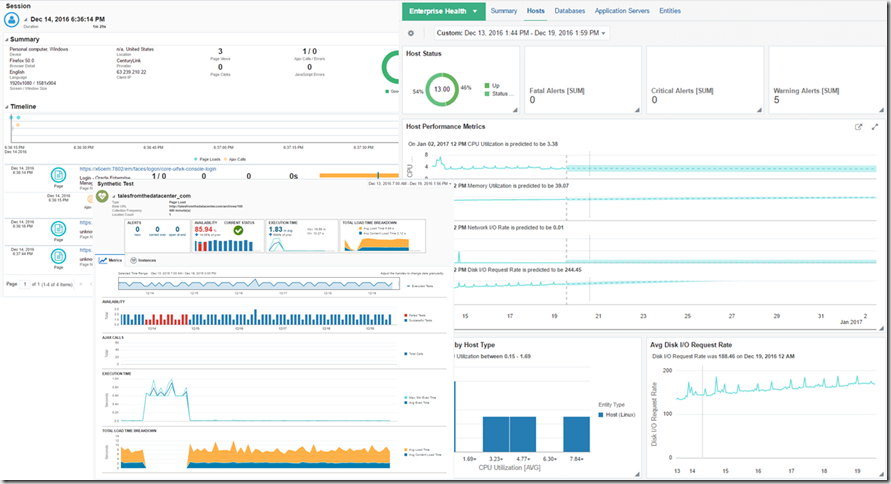The width and height of the screenshot is (891, 484).
Task: Click the Page Loads legend in Timeline
Action: coord(207,159)
